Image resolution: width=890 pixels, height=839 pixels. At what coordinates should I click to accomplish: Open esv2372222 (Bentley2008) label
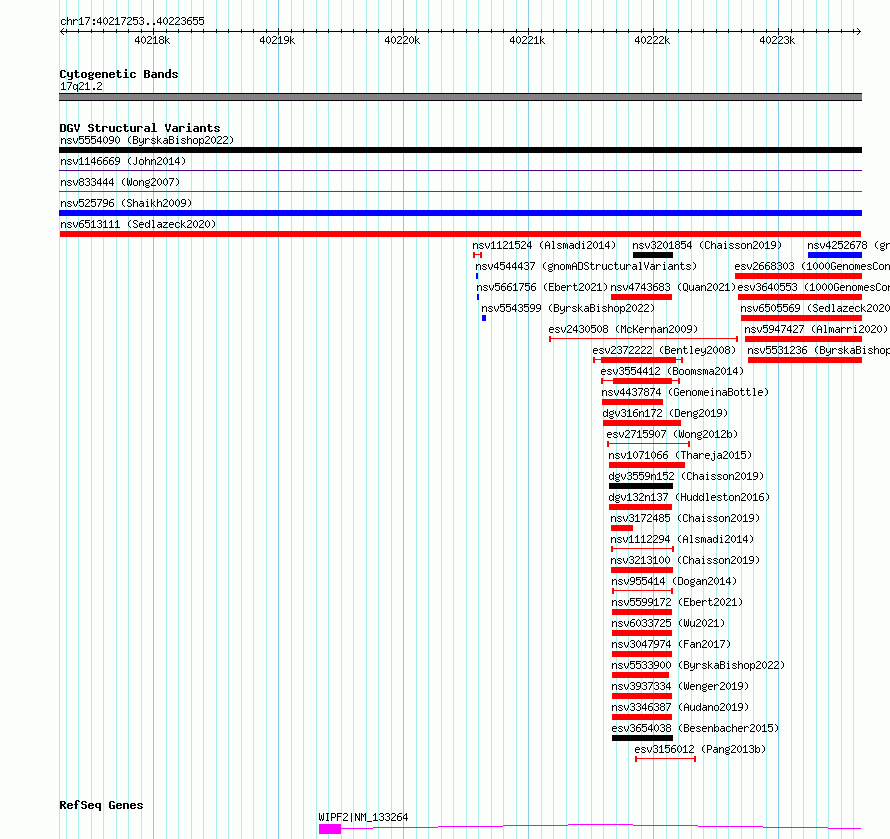tap(664, 350)
